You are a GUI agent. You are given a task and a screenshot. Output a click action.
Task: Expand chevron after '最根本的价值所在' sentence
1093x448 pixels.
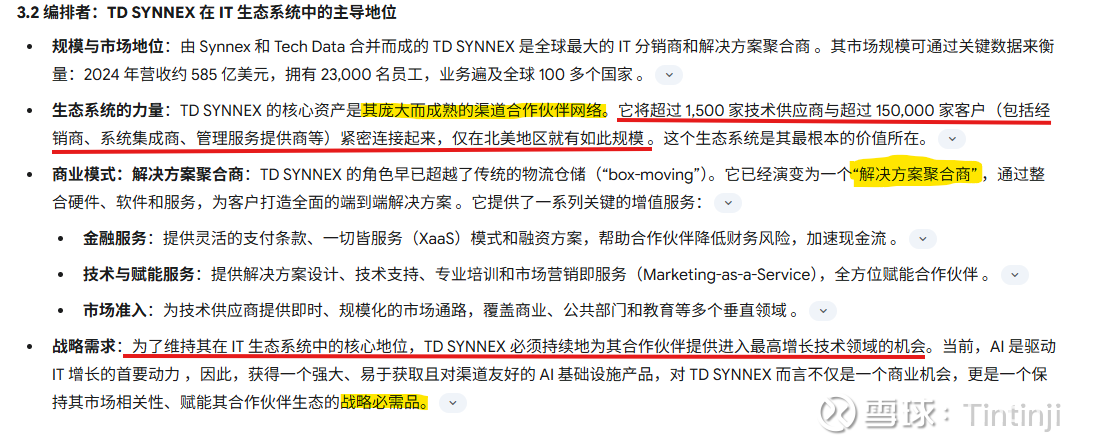[x=951, y=139]
